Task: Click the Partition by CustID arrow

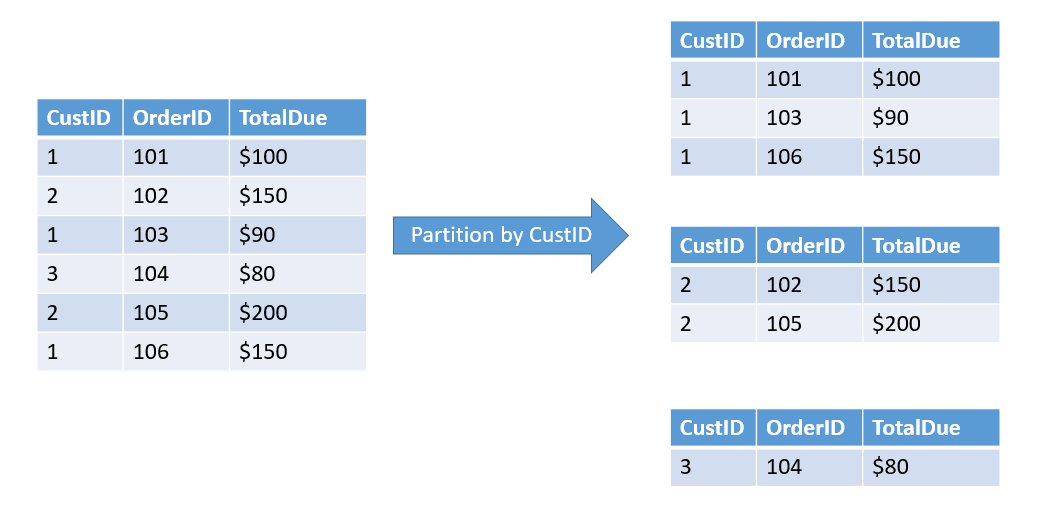Action: (x=510, y=235)
